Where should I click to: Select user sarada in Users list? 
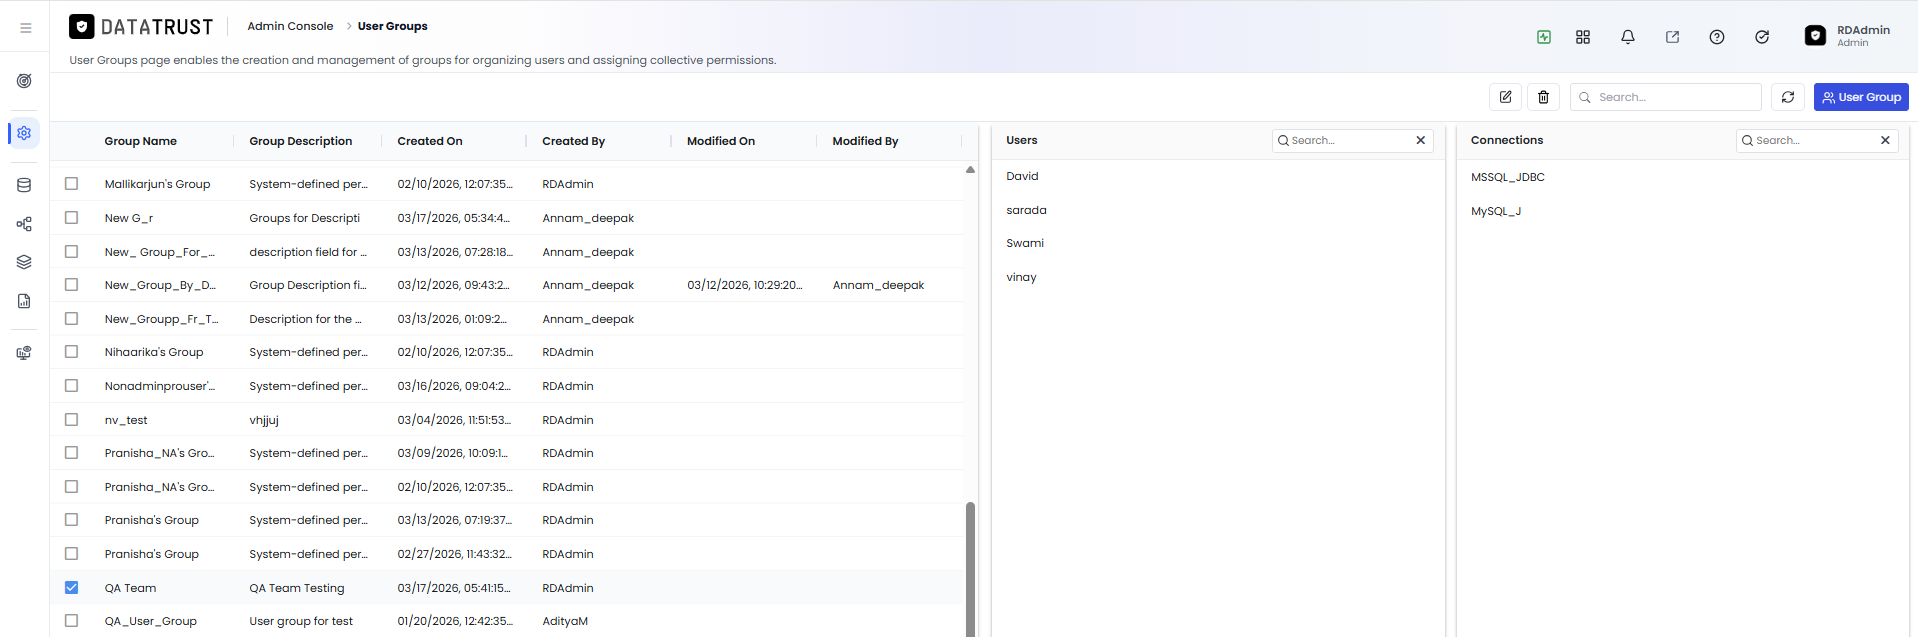tap(1026, 210)
